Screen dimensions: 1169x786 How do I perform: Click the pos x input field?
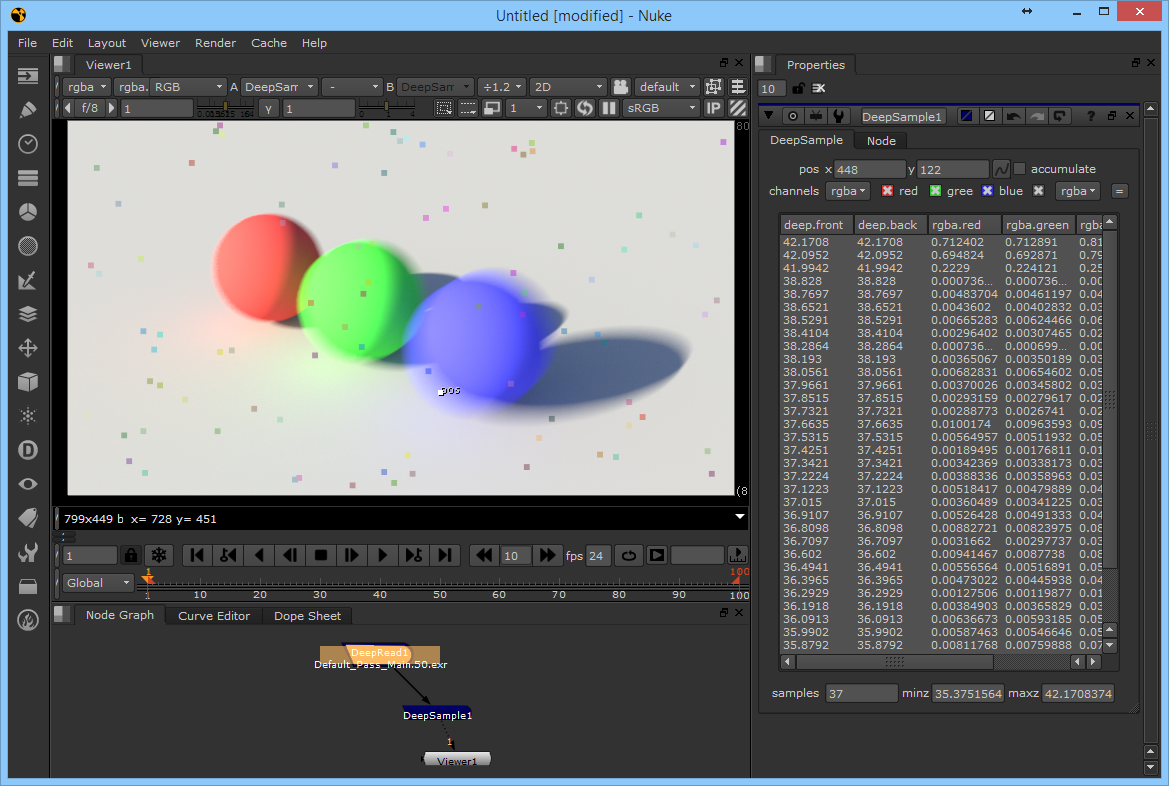[869, 169]
